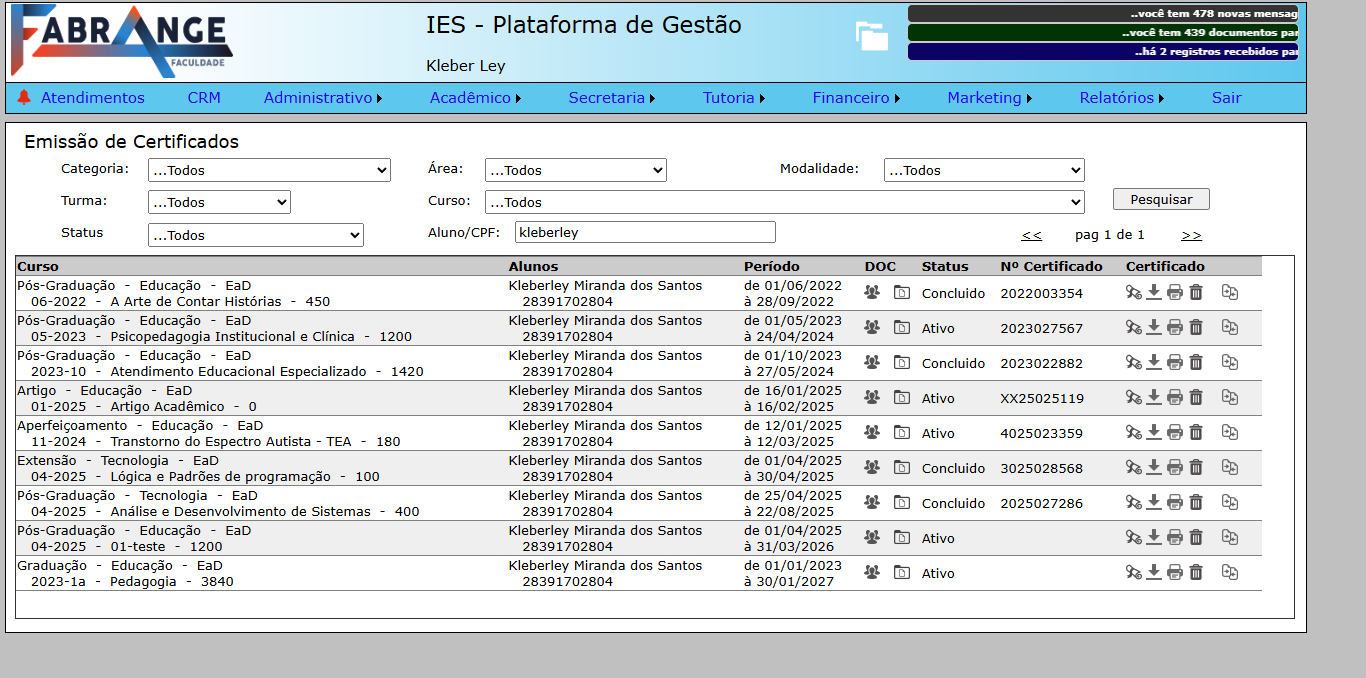The width and height of the screenshot is (1366, 678).
Task: Open the Curso dropdown
Action: coord(785,202)
